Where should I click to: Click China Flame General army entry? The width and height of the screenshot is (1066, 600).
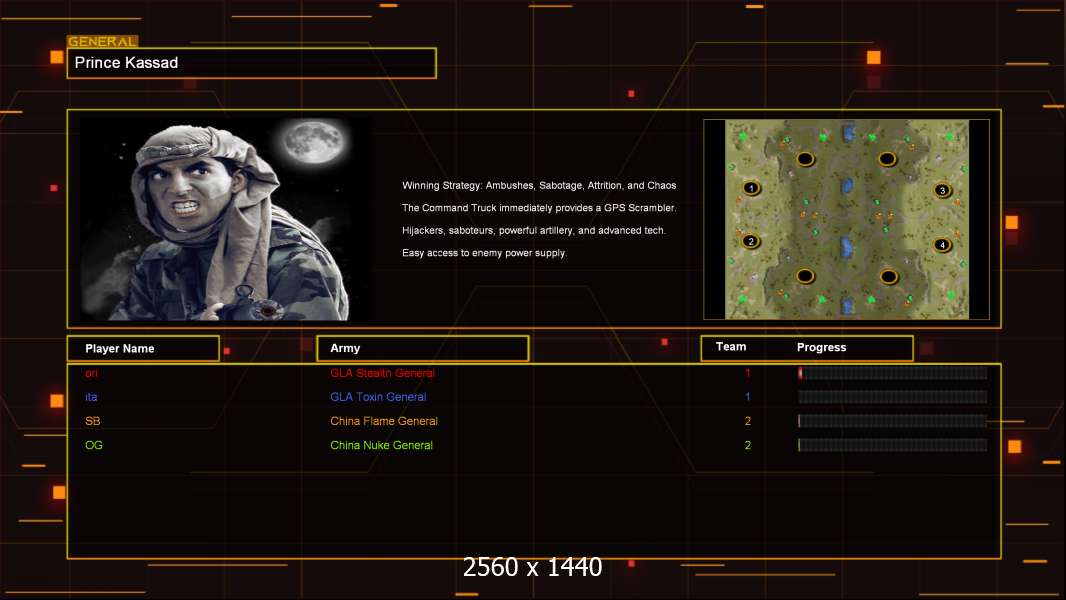(x=383, y=421)
